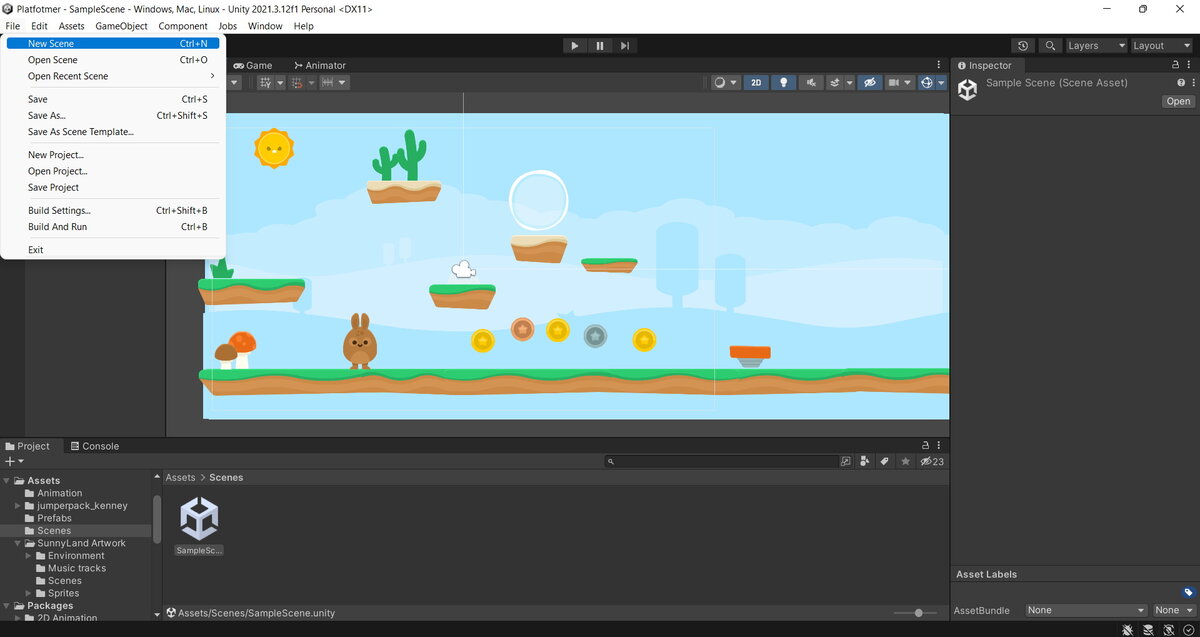Image resolution: width=1200 pixels, height=637 pixels.
Task: Click the grid snapping magnet icon
Action: point(297,83)
